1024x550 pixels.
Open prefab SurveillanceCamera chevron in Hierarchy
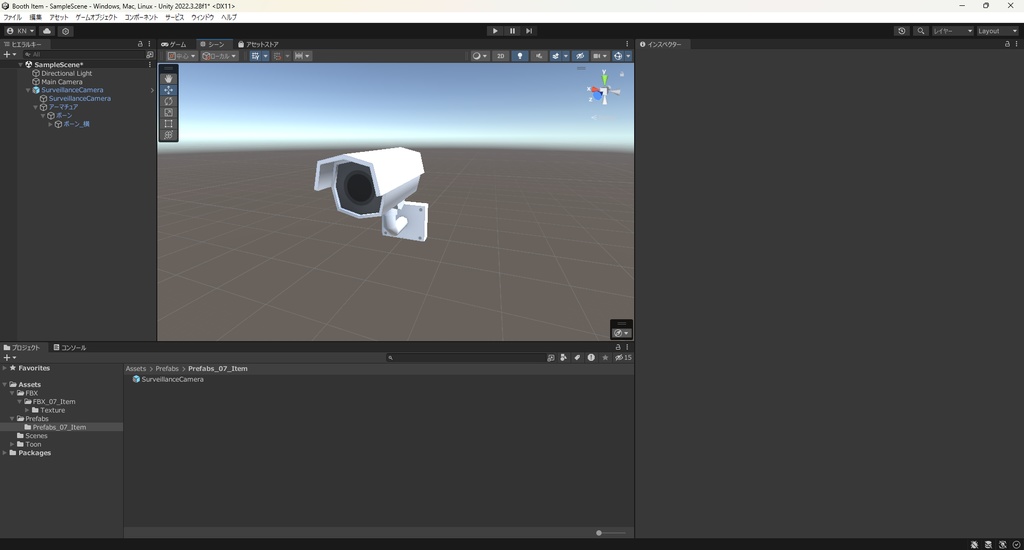pyautogui.click(x=152, y=90)
